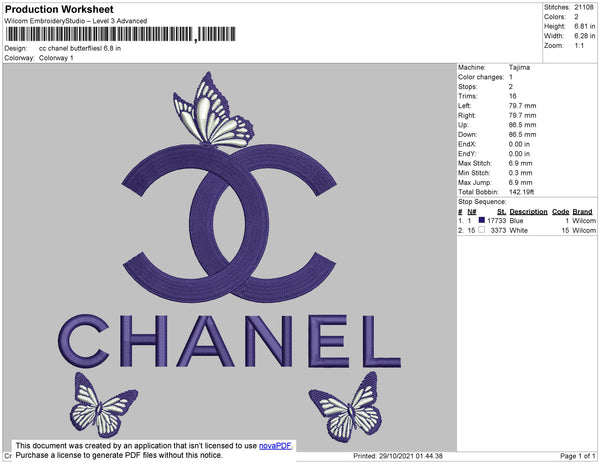The width and height of the screenshot is (600, 464).
Task: Click the Description column header
Action: pos(528,212)
